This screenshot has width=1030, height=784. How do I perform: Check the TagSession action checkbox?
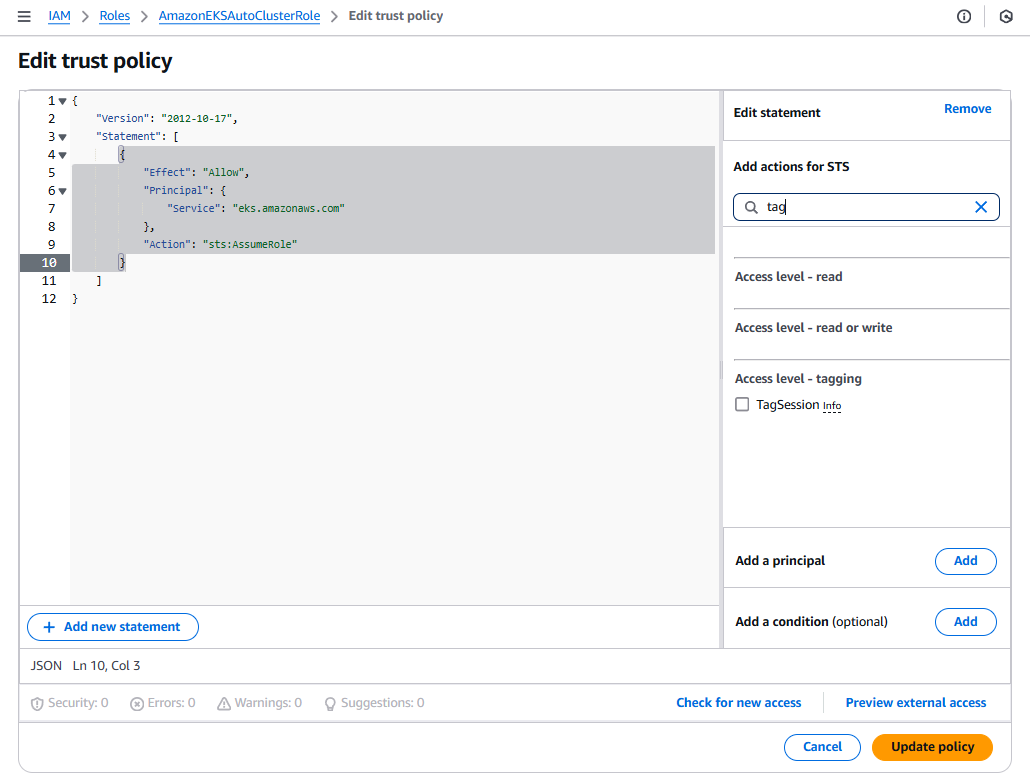click(x=742, y=404)
